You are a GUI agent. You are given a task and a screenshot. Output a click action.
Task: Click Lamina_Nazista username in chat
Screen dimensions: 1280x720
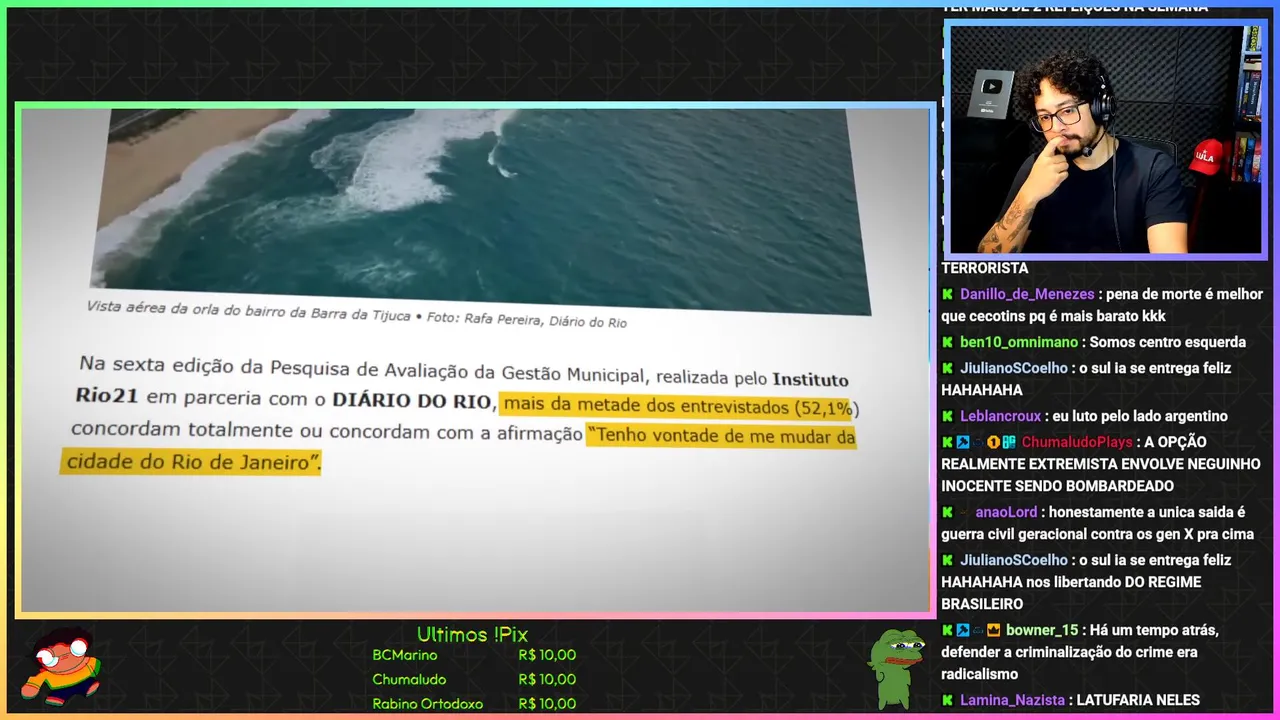click(1012, 700)
